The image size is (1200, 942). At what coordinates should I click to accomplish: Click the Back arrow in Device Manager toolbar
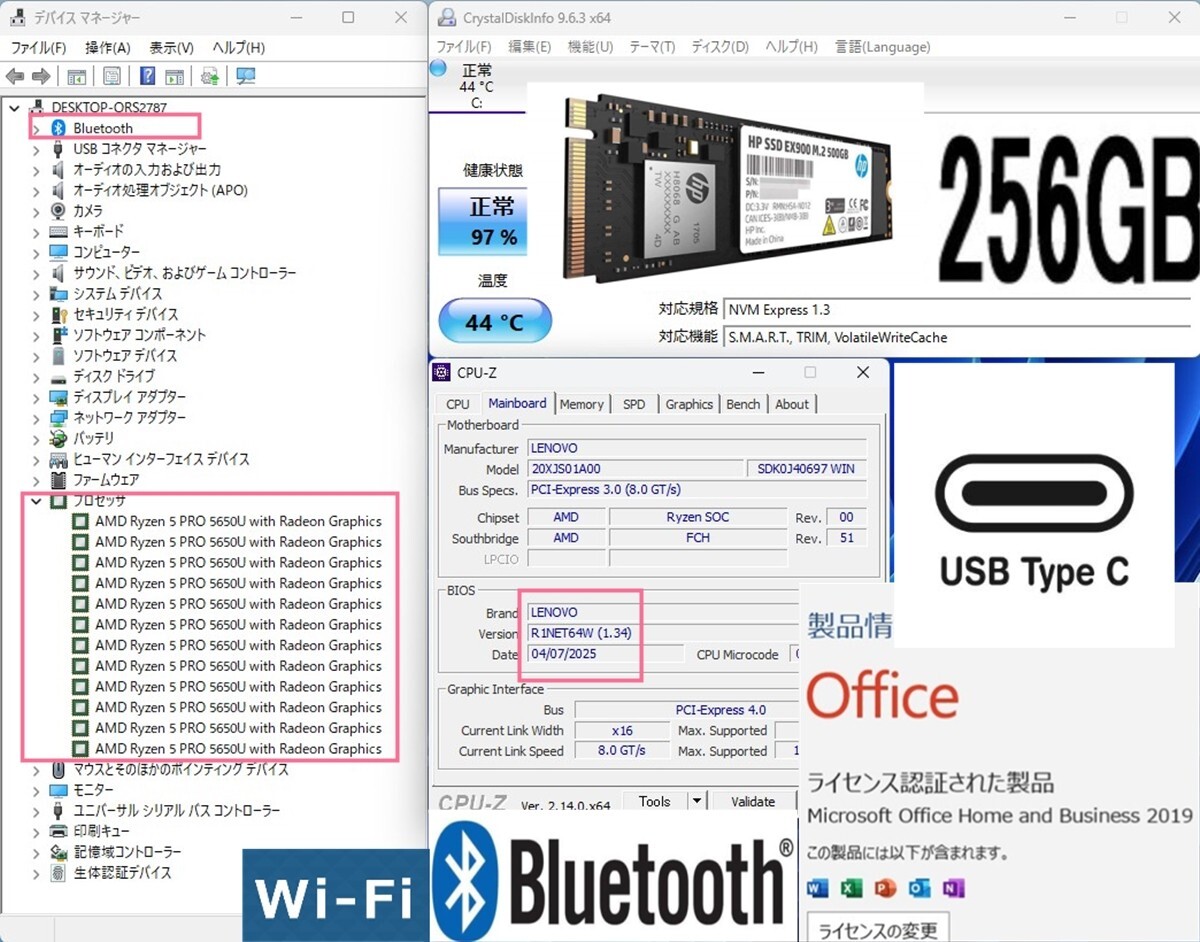point(15,77)
